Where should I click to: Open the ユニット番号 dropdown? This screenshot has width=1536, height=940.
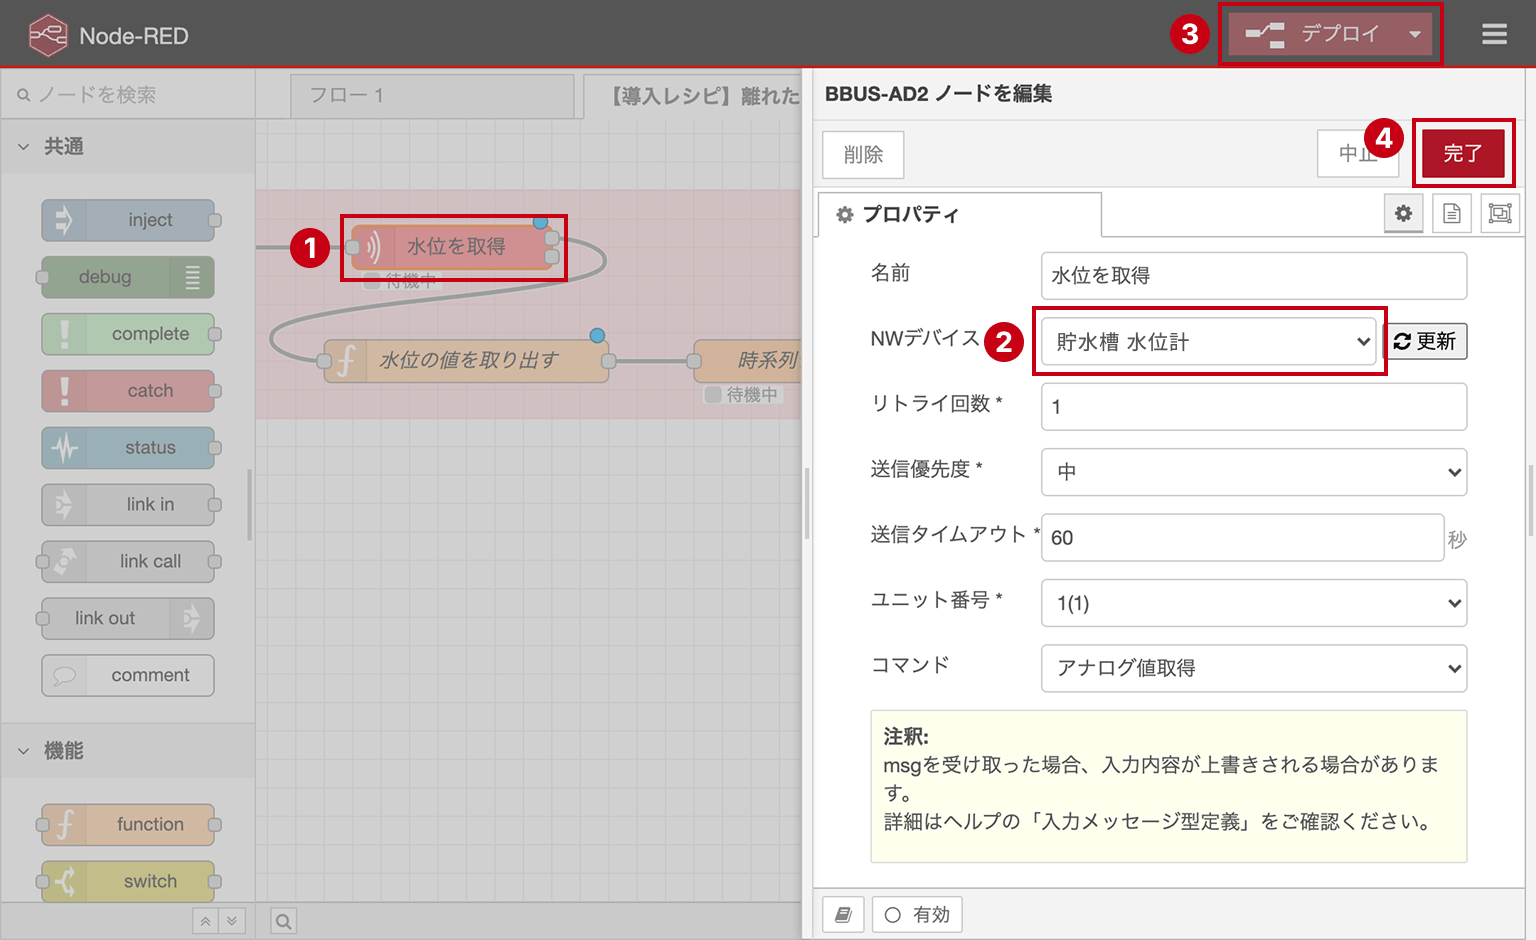pos(1254,603)
